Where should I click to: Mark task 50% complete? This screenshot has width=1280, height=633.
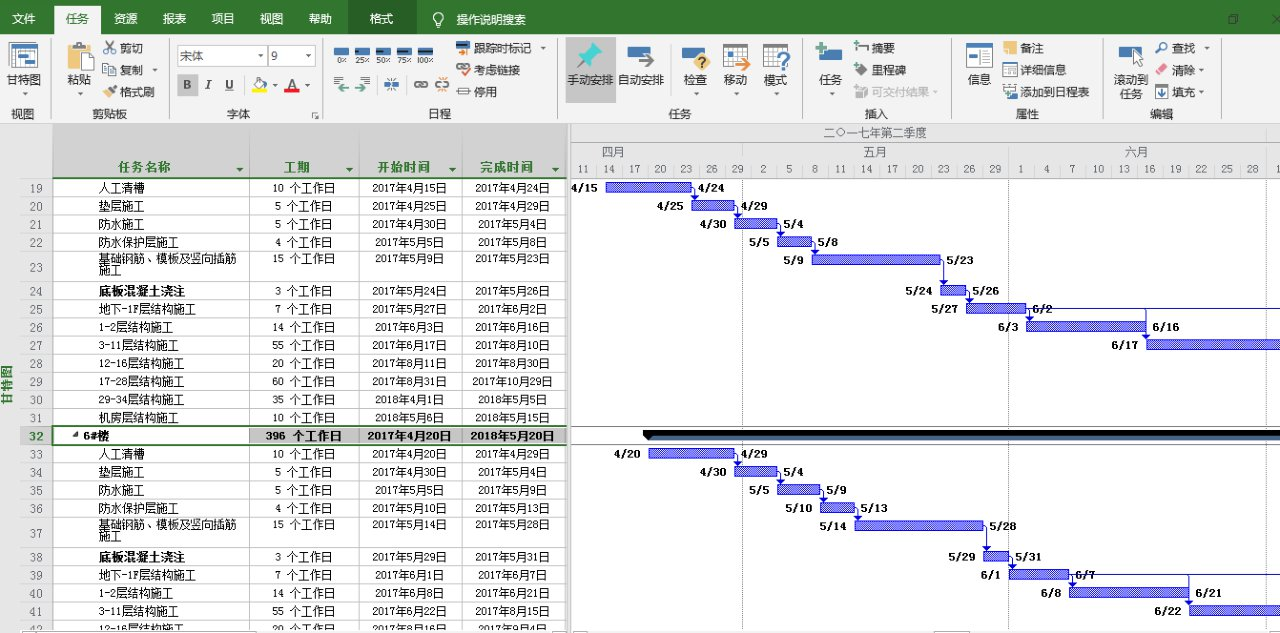coord(383,55)
